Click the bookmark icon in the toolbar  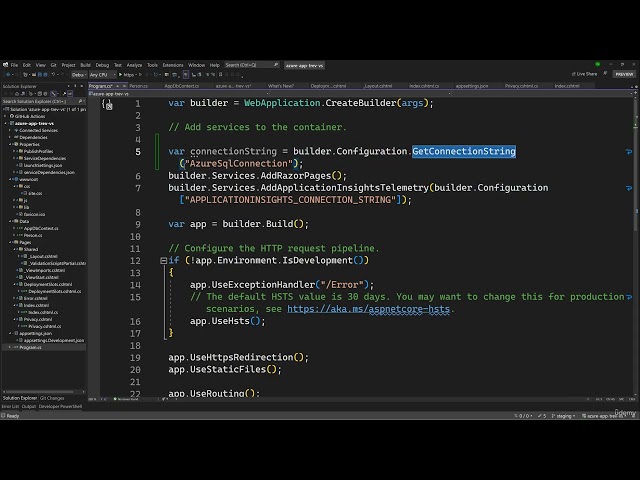221,75
